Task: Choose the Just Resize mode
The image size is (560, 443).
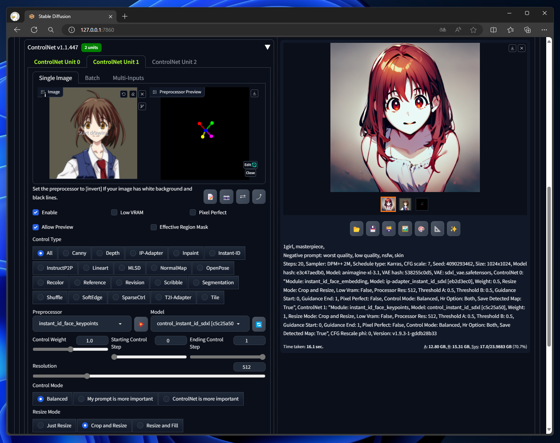Action: (x=54, y=425)
